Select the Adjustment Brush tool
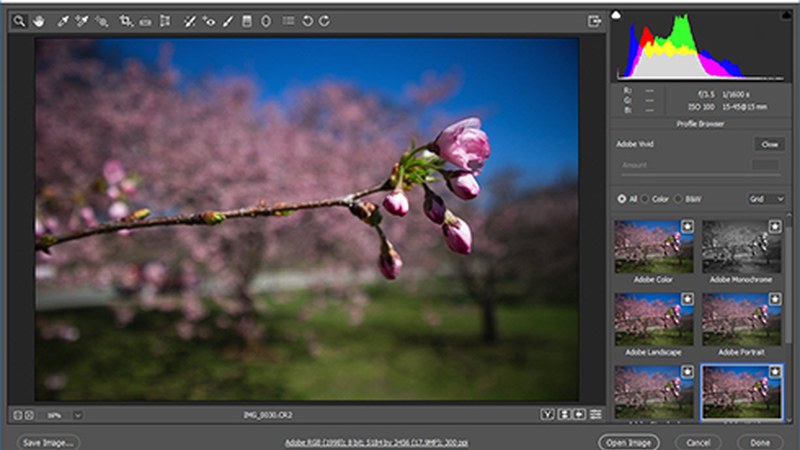Screen dimensions: 800x450 click(228, 20)
